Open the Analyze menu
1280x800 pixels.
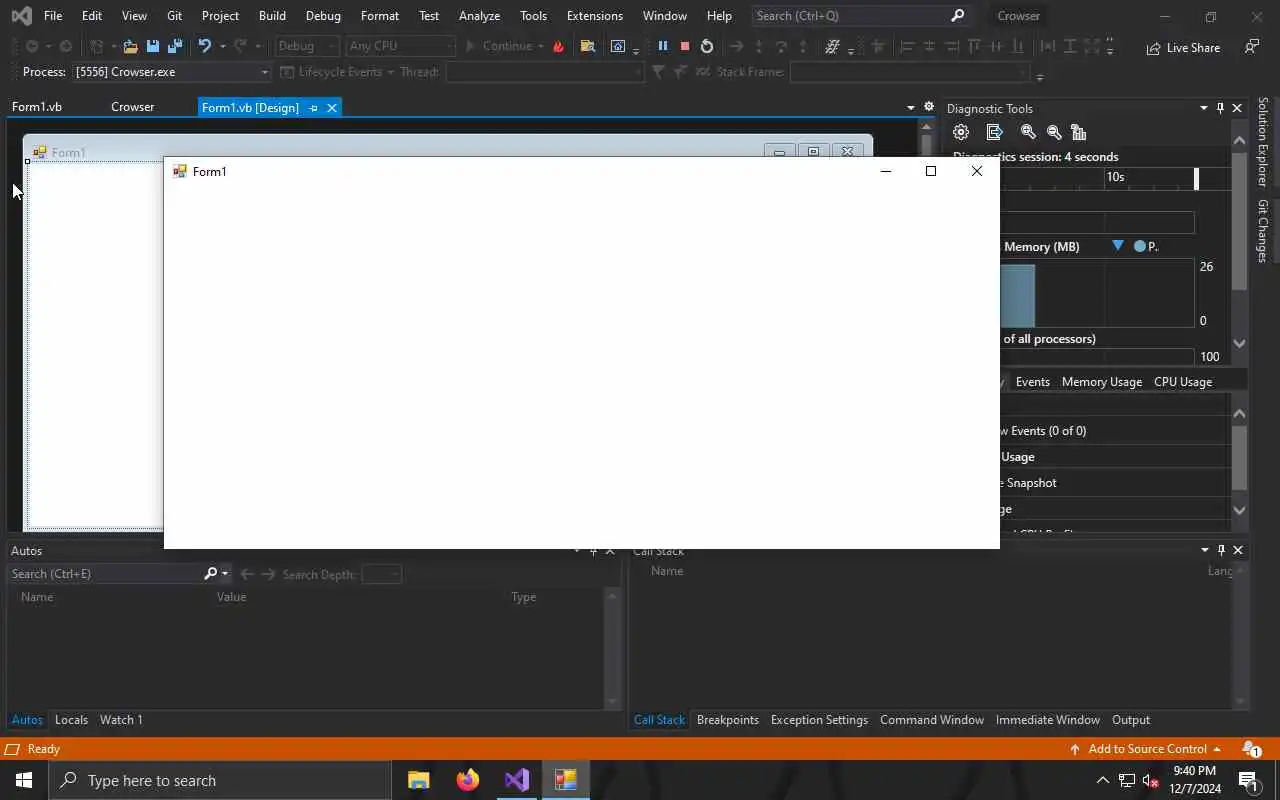479,16
